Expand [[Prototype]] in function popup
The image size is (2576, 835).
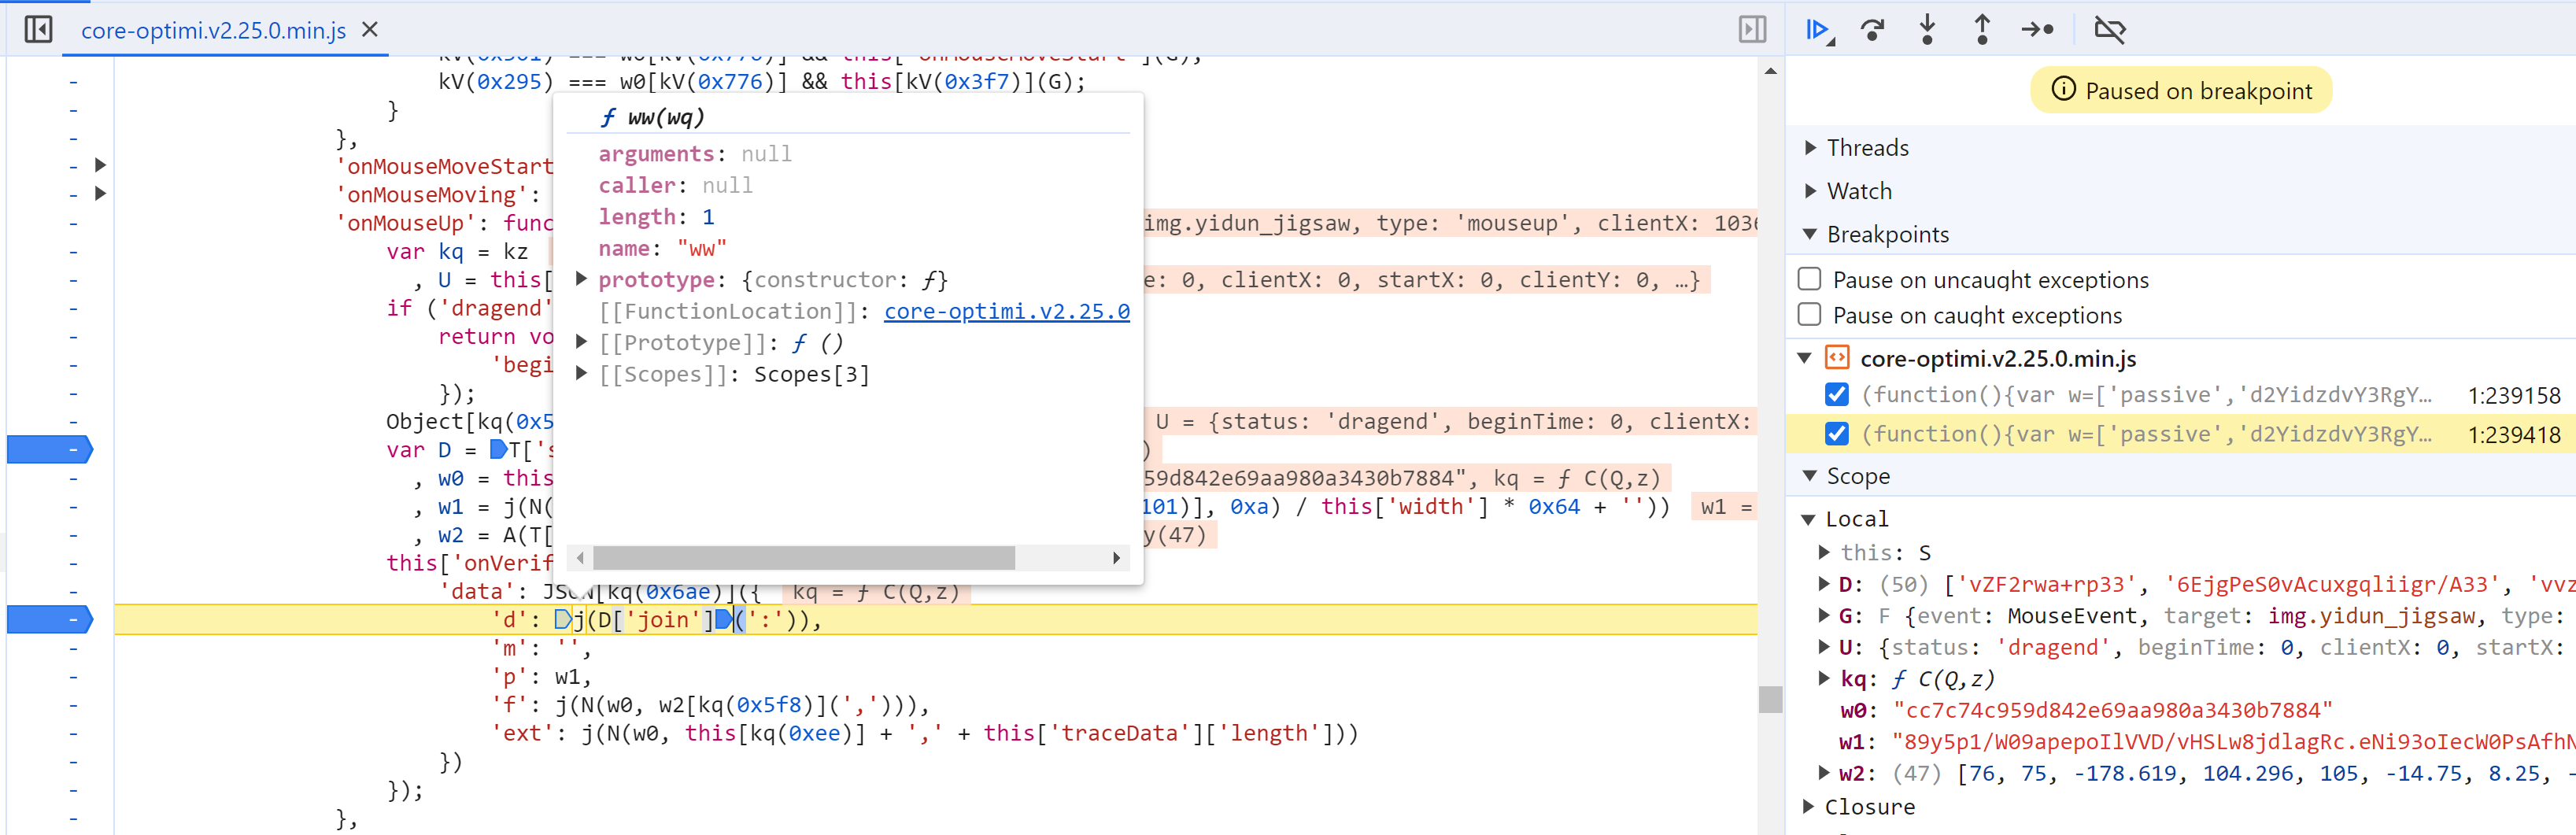click(582, 342)
